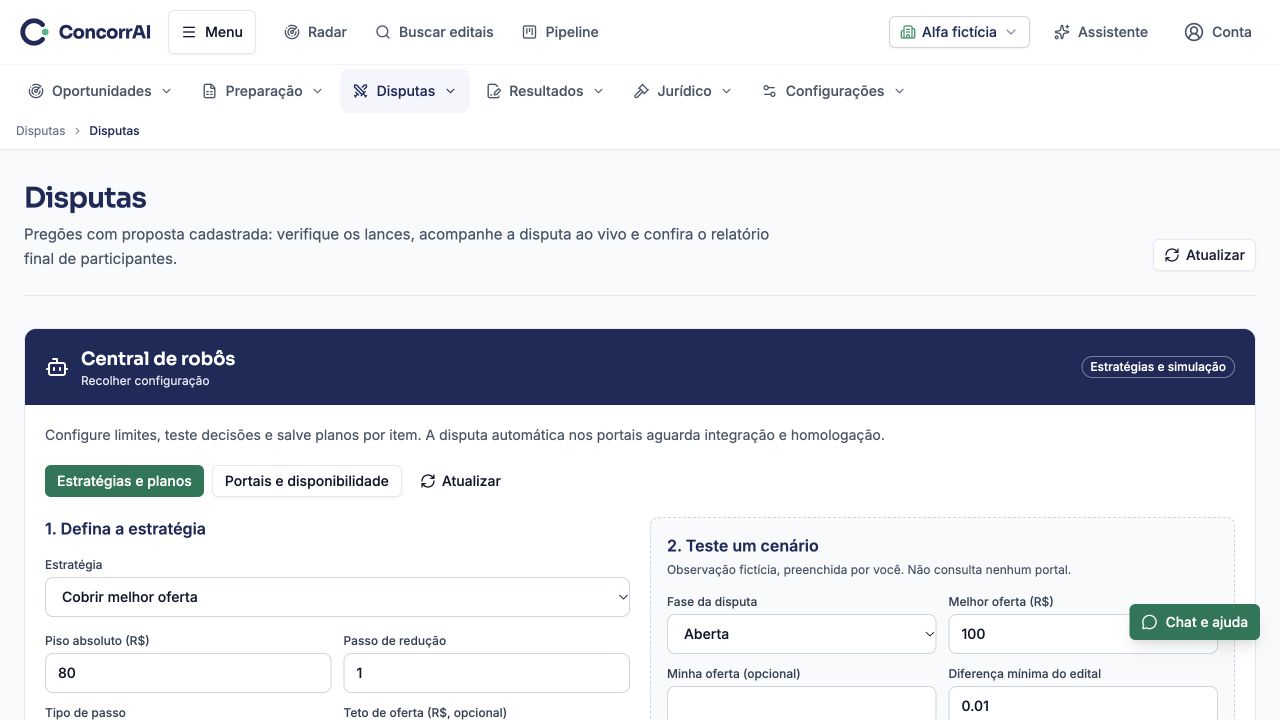Click the document icon beside Preparação
The image size is (1280, 720).
tap(209, 91)
